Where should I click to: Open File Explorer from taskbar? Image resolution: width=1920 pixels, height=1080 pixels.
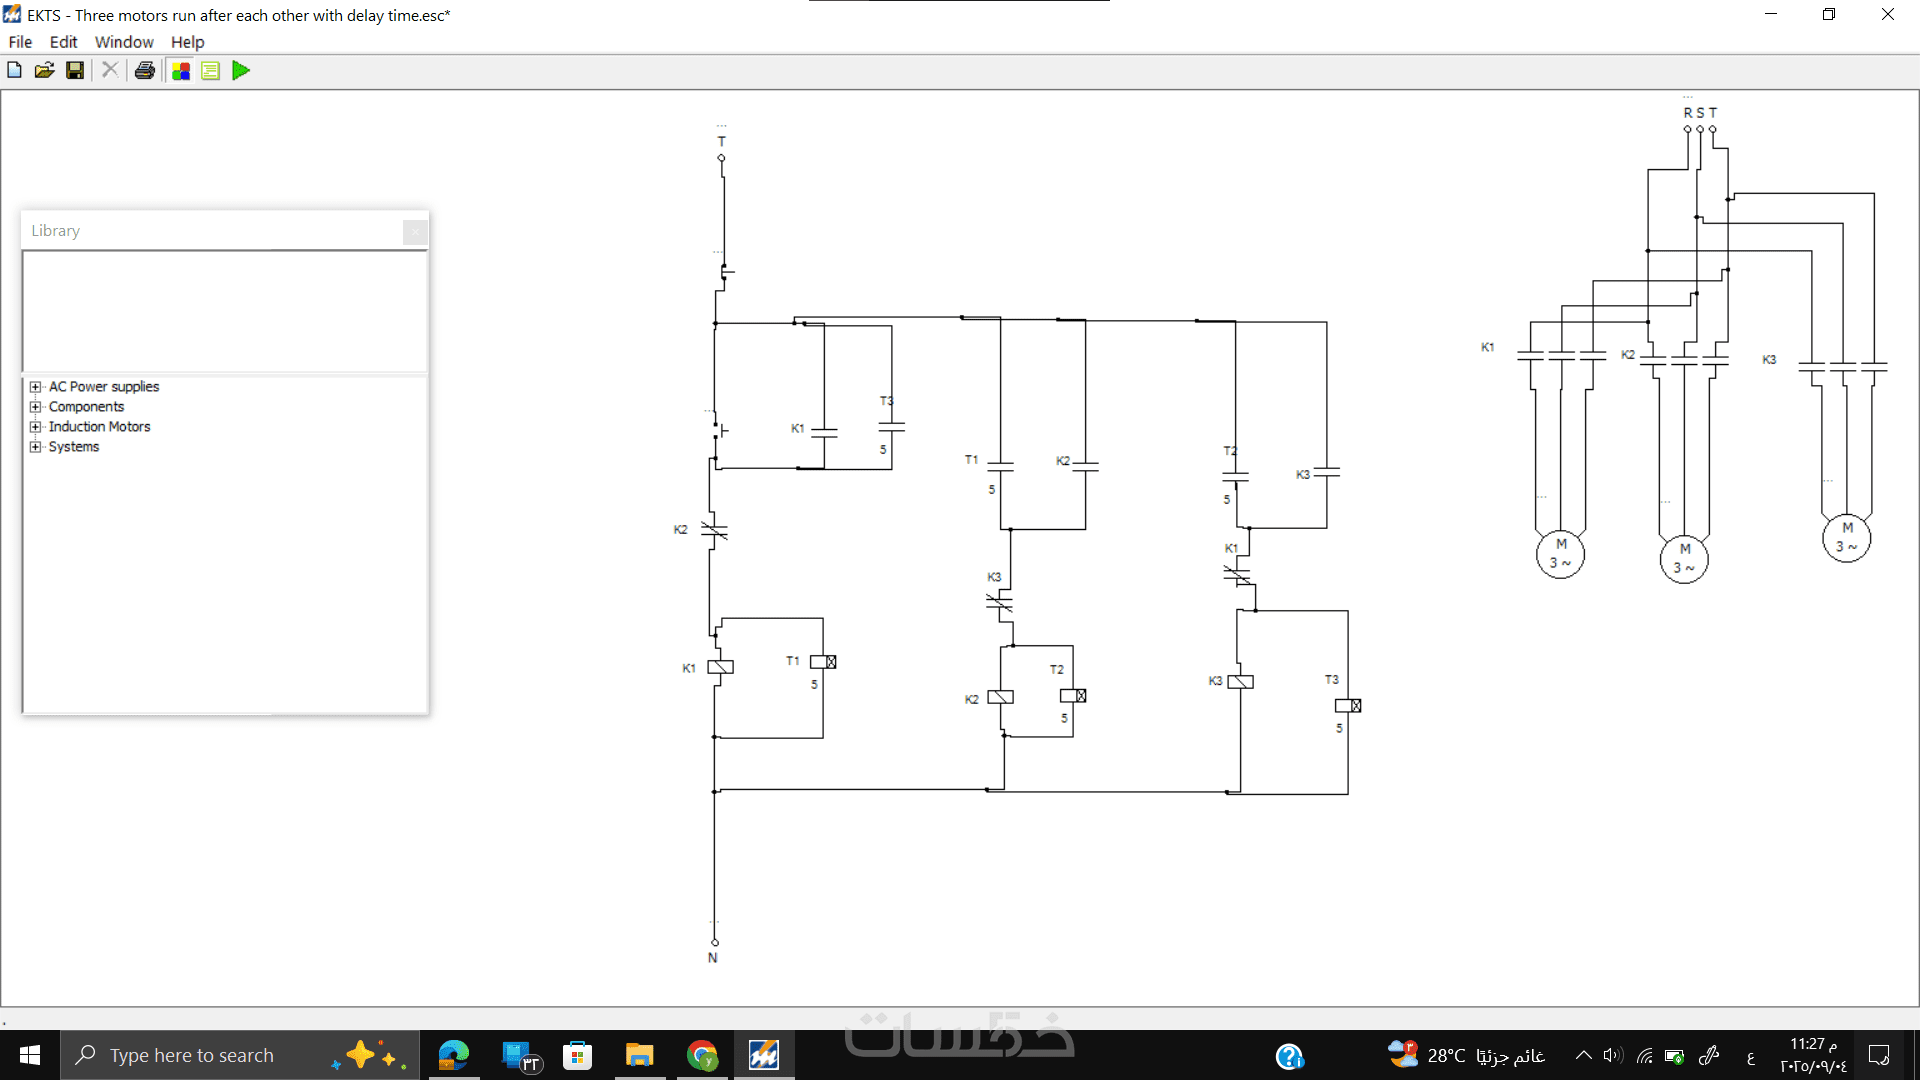pos(639,1055)
